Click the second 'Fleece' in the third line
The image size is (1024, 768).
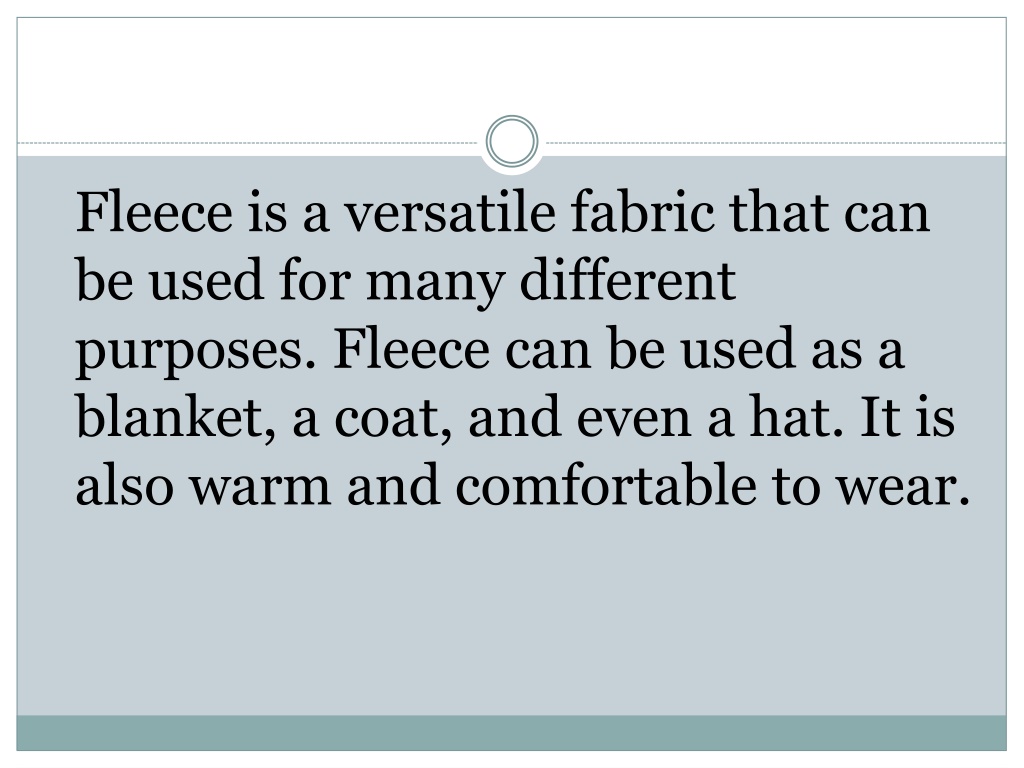411,348
